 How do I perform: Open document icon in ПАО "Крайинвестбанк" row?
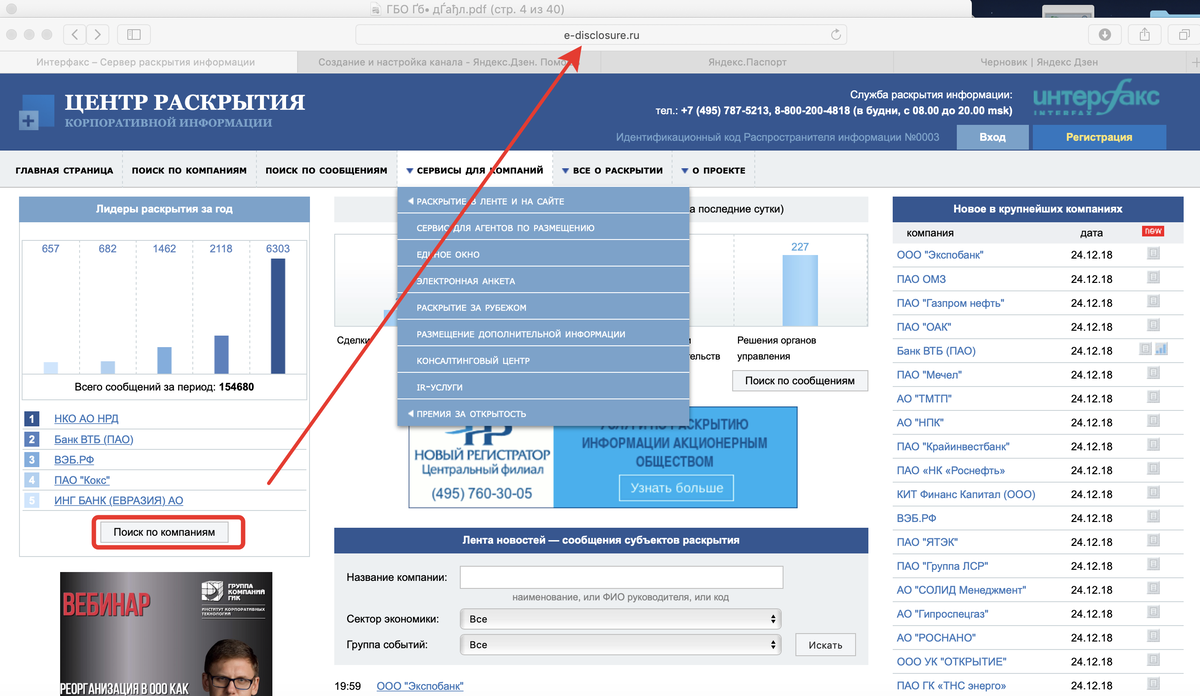pyautogui.click(x=1153, y=446)
